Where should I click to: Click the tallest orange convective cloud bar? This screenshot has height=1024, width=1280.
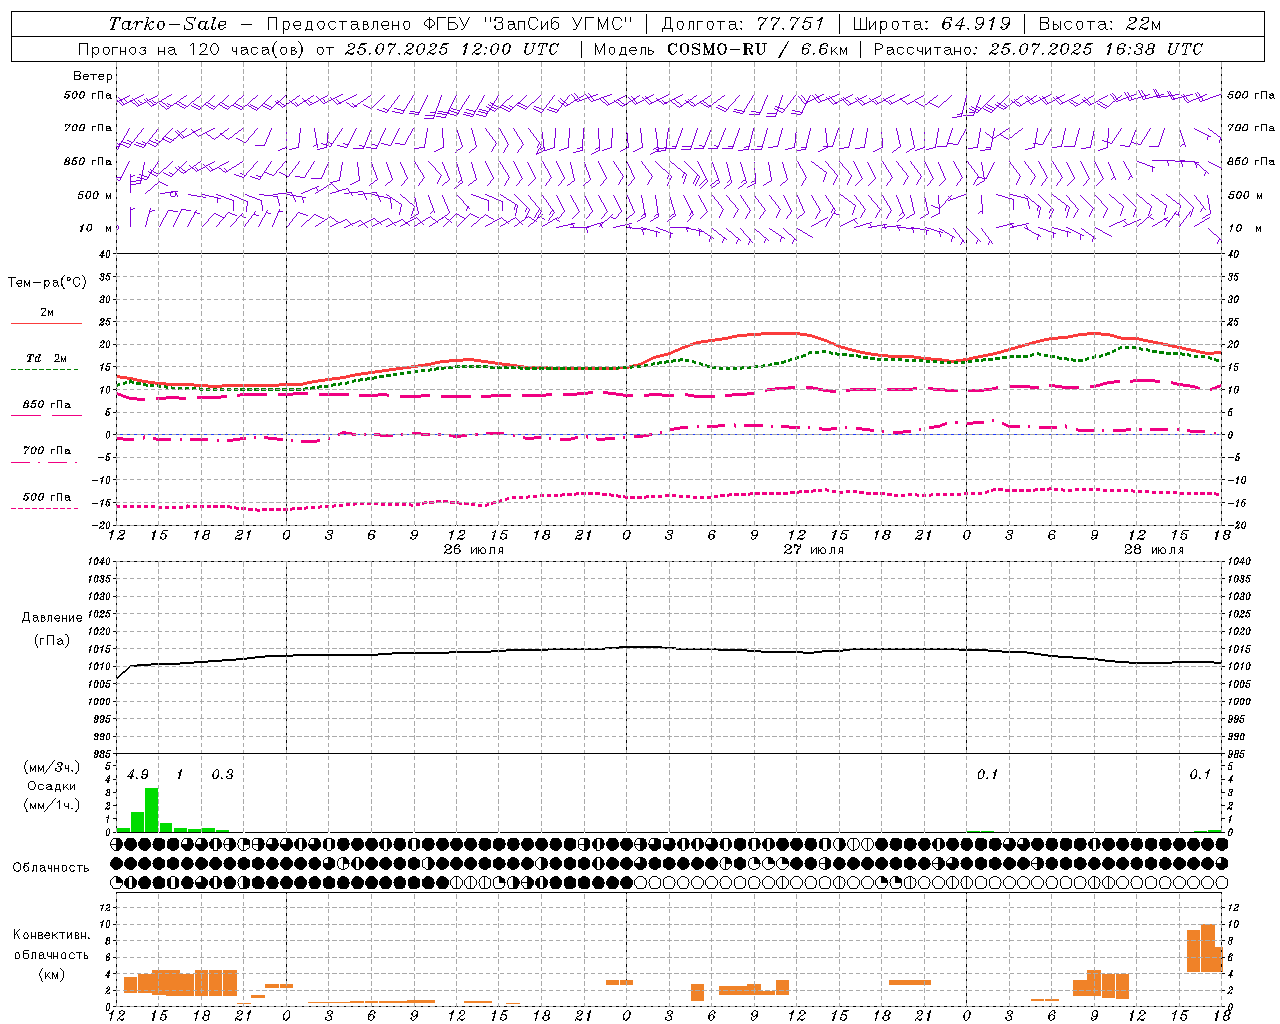pyautogui.click(x=1208, y=948)
